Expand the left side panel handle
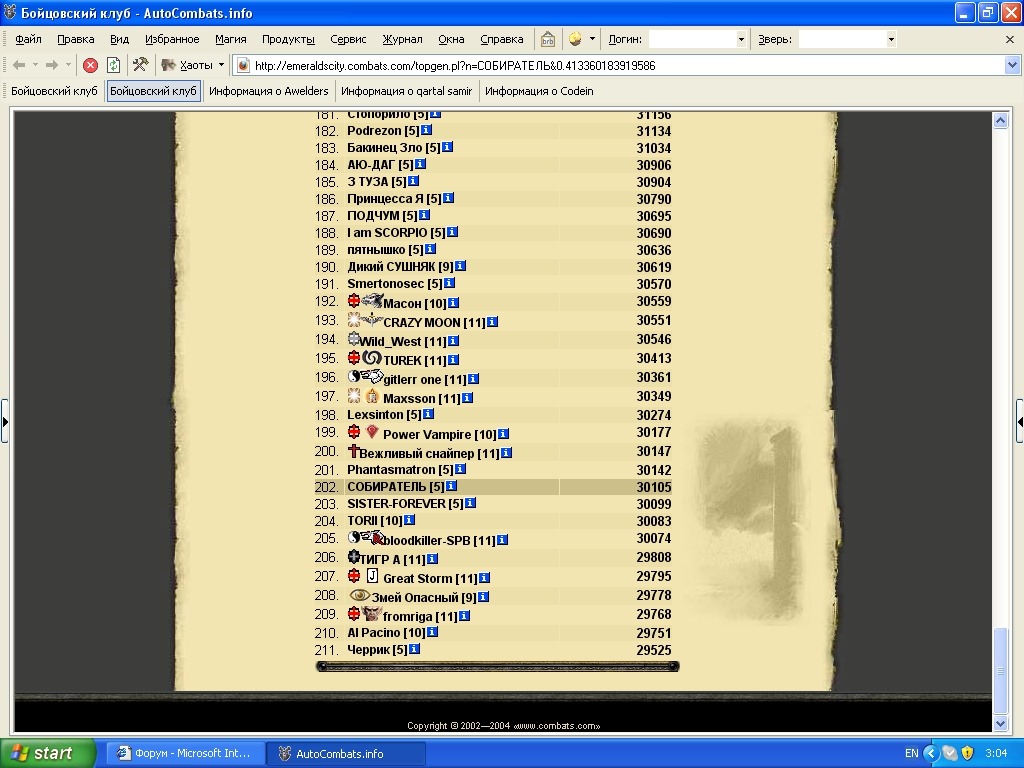Screen dimensions: 1024x768 5,421
